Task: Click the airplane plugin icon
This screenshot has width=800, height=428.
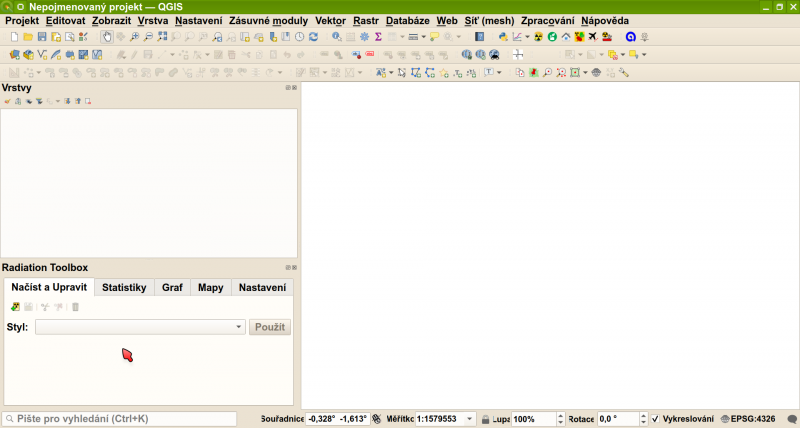Action: pos(592,36)
